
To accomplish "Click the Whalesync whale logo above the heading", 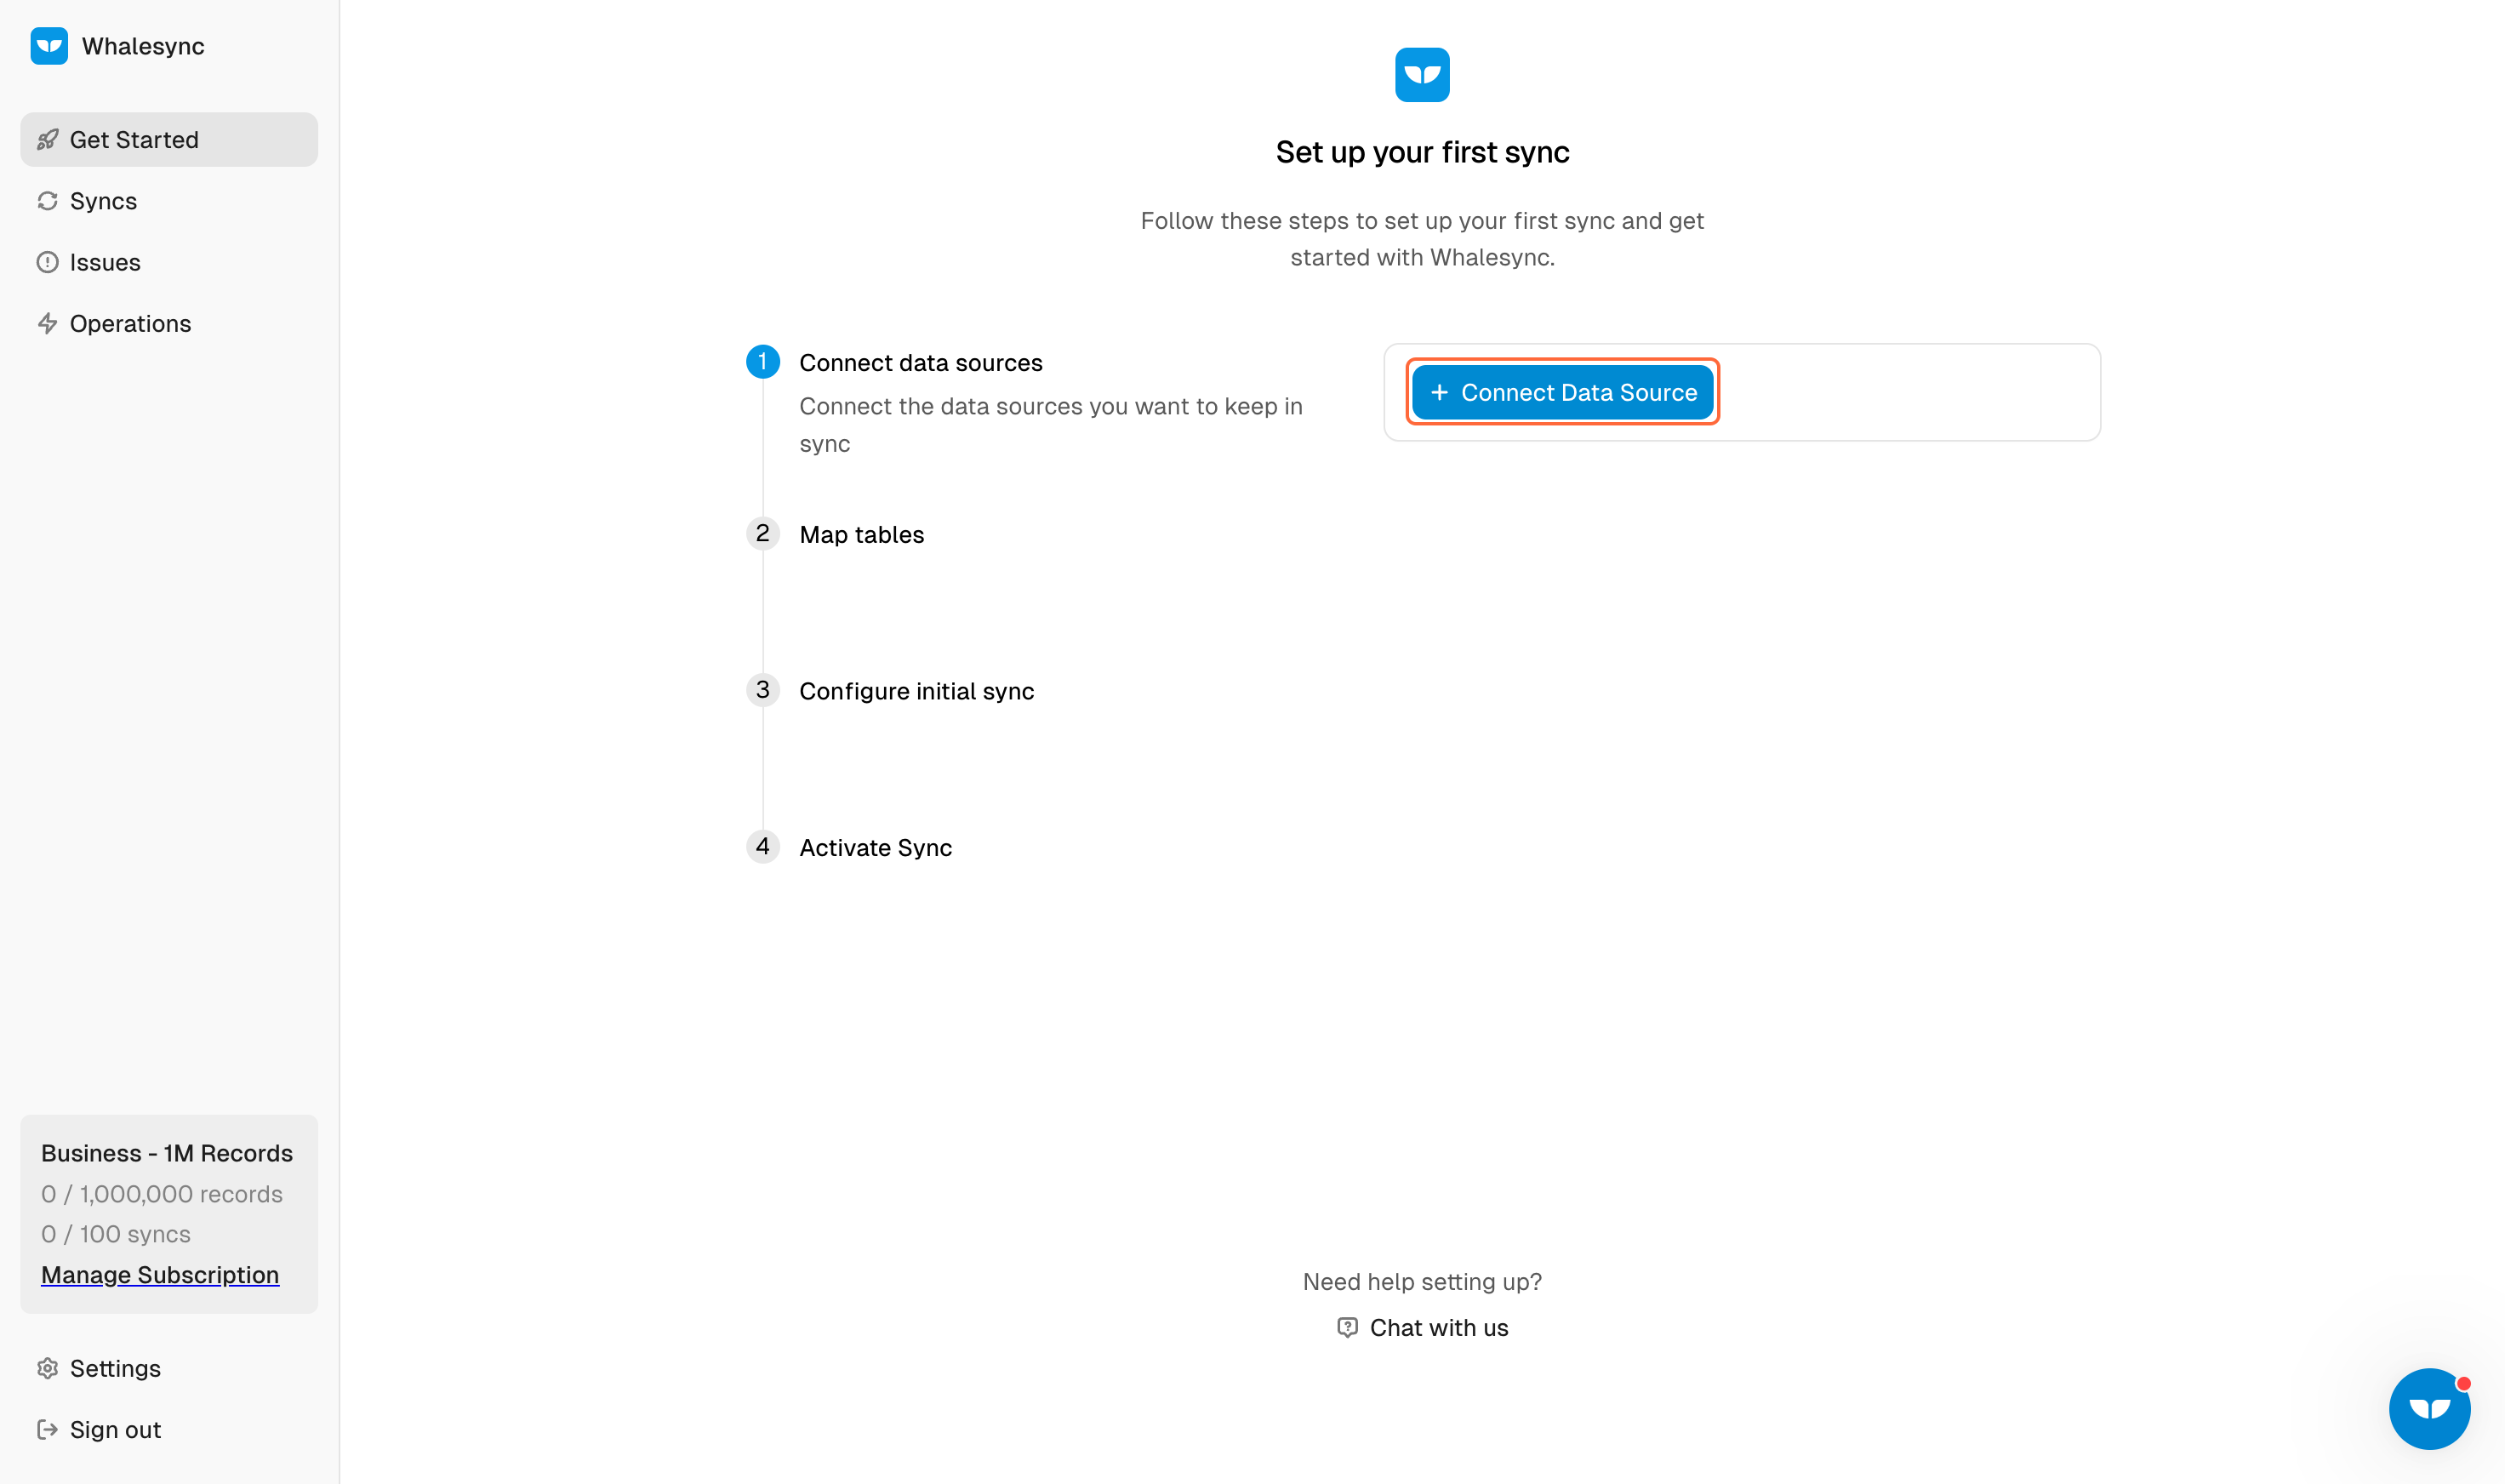I will [1422, 75].
